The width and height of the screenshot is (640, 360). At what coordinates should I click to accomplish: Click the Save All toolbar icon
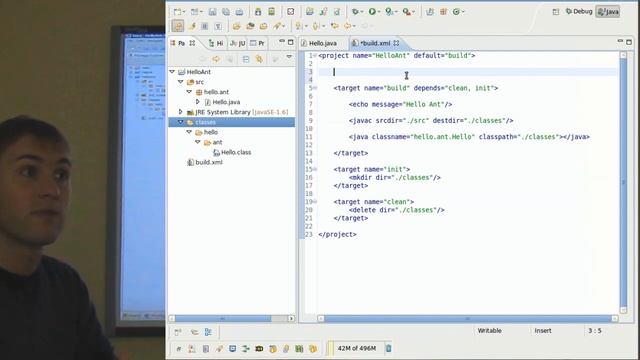click(226, 12)
